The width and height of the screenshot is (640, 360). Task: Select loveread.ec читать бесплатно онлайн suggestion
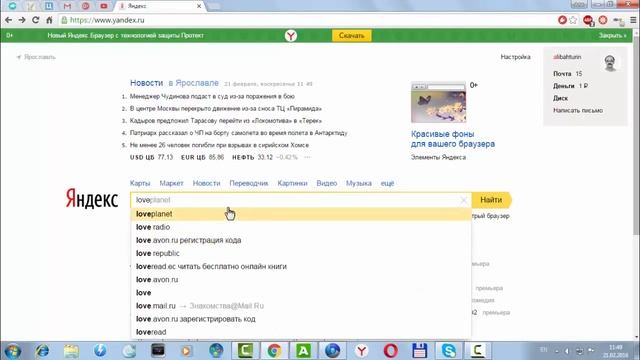(301, 266)
